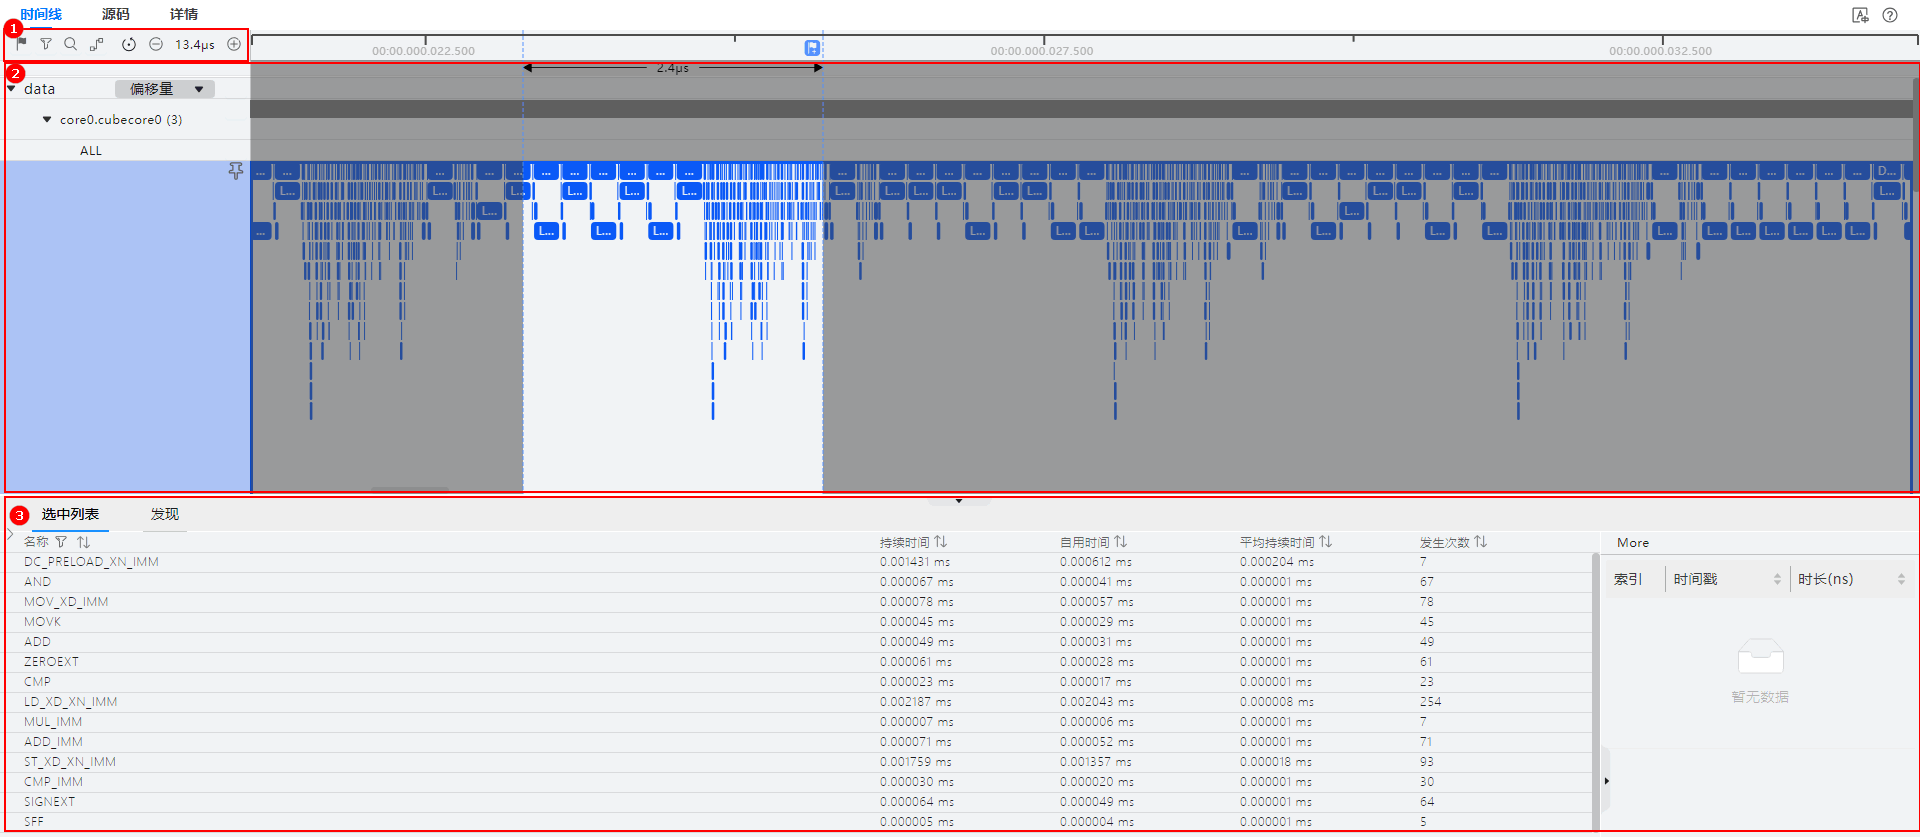Open the timeline toolbar filter funnel
1920x837 pixels.
point(46,44)
